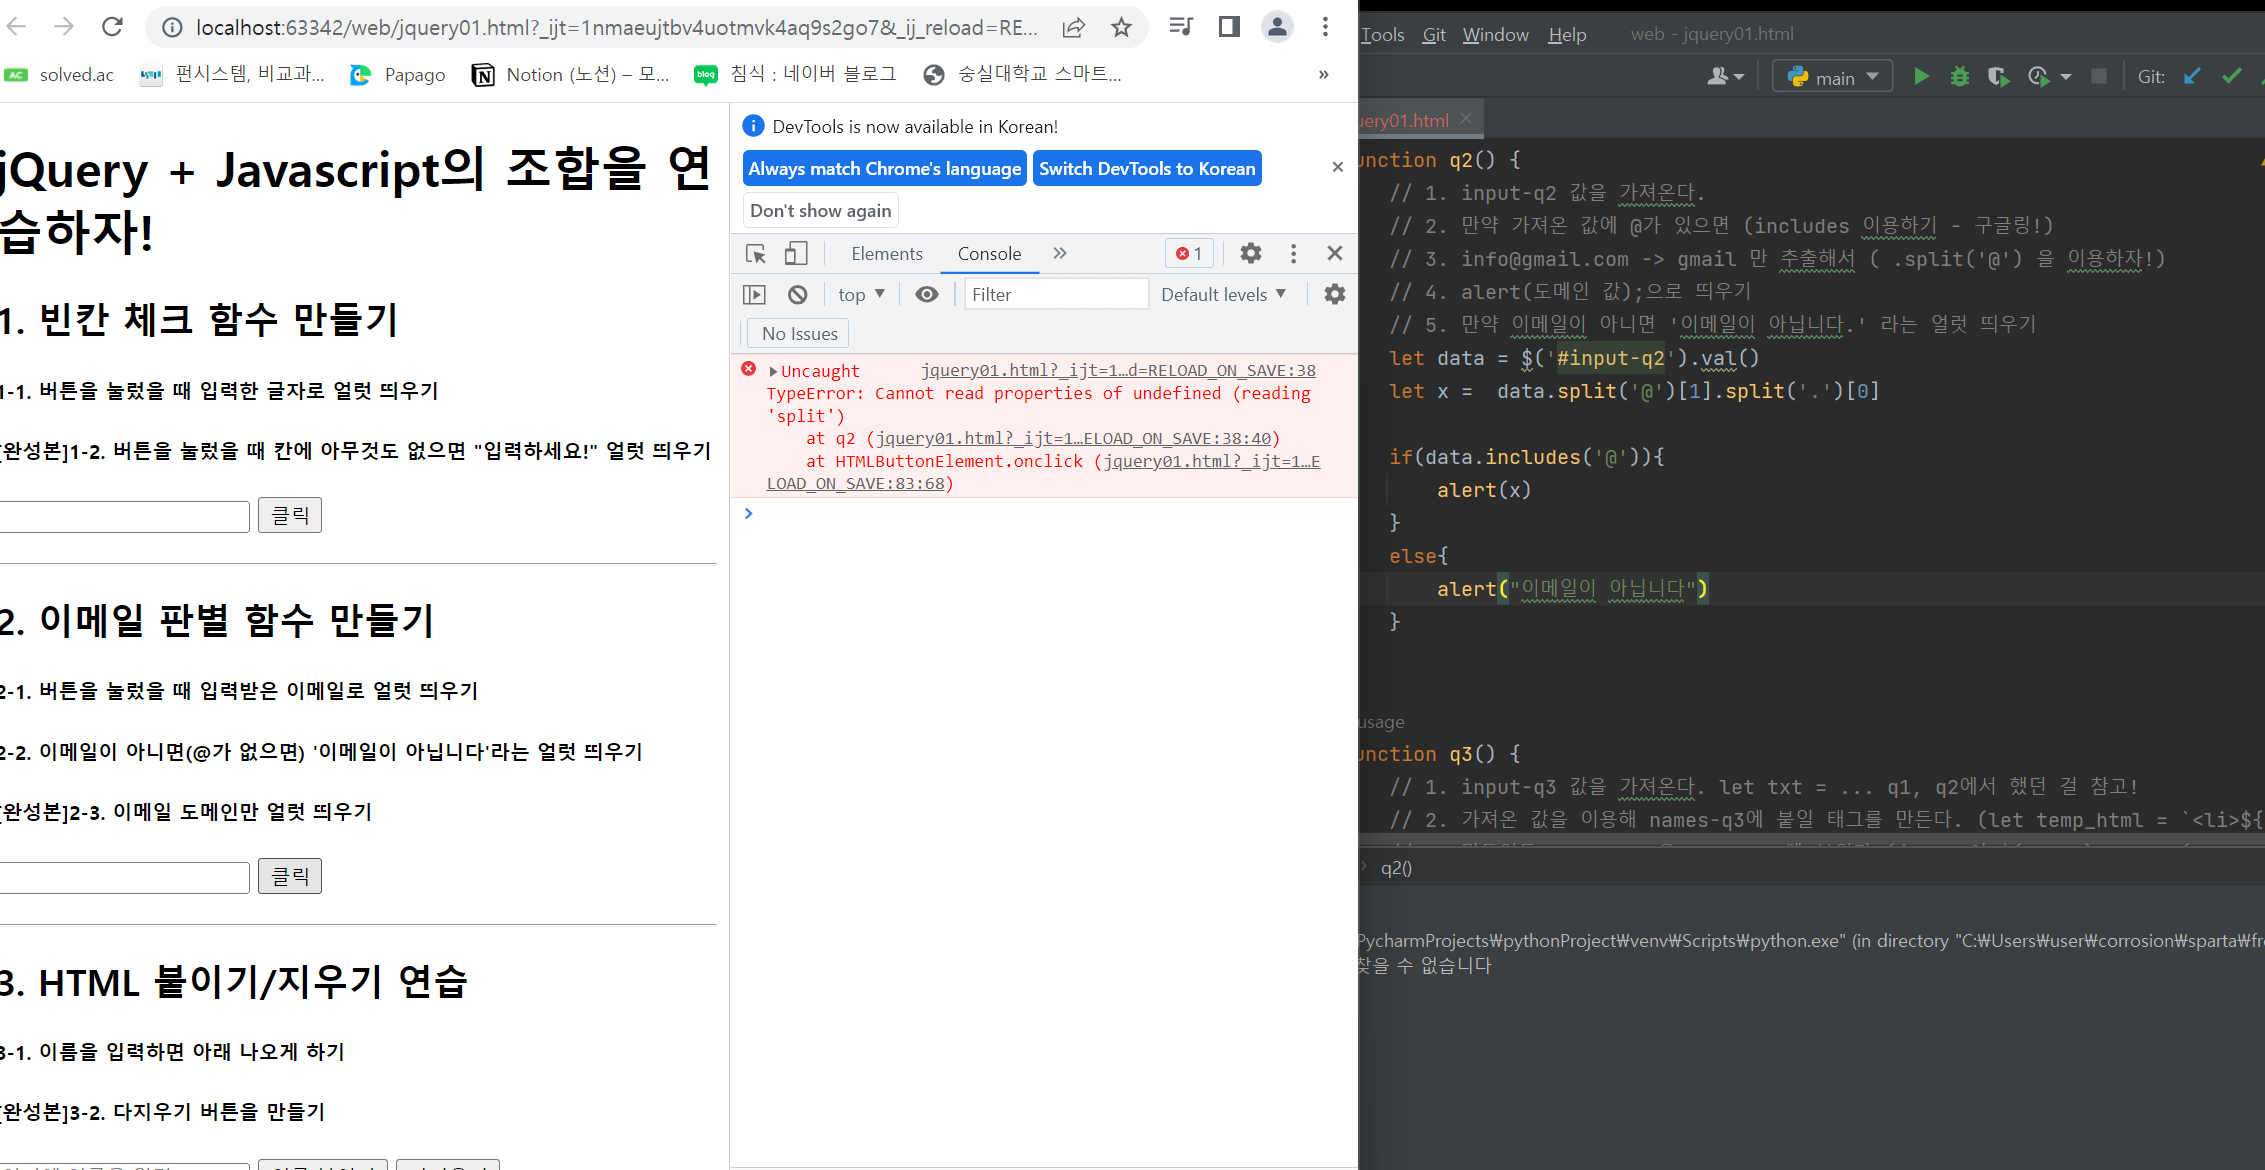Image resolution: width=2265 pixels, height=1170 pixels.
Task: Expand the Uncaught TypeError message
Action: tap(773, 372)
